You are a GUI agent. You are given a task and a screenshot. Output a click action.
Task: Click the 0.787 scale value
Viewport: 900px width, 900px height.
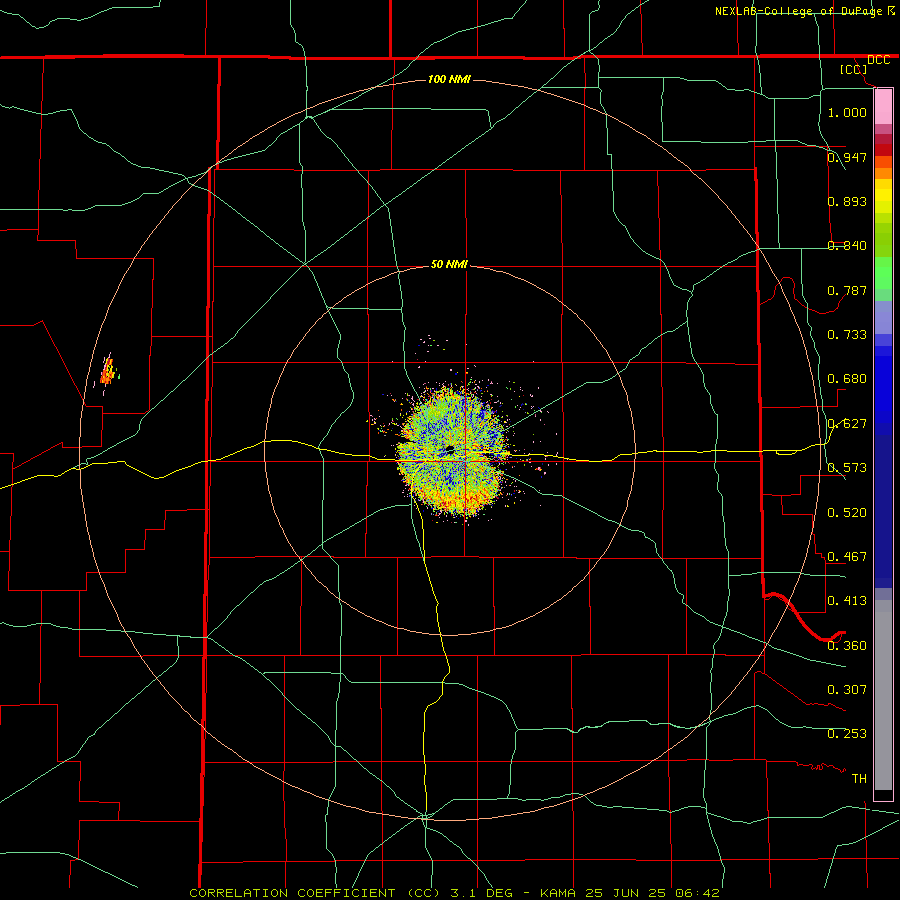[847, 290]
